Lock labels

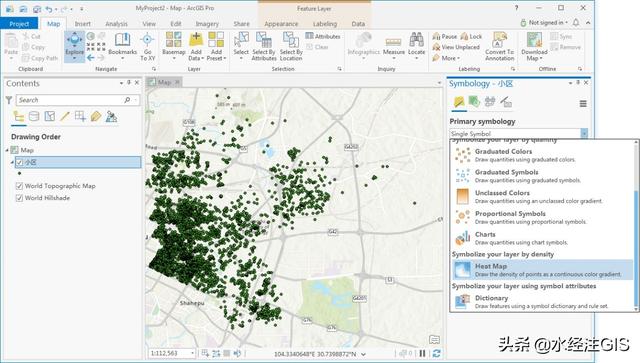pos(471,36)
